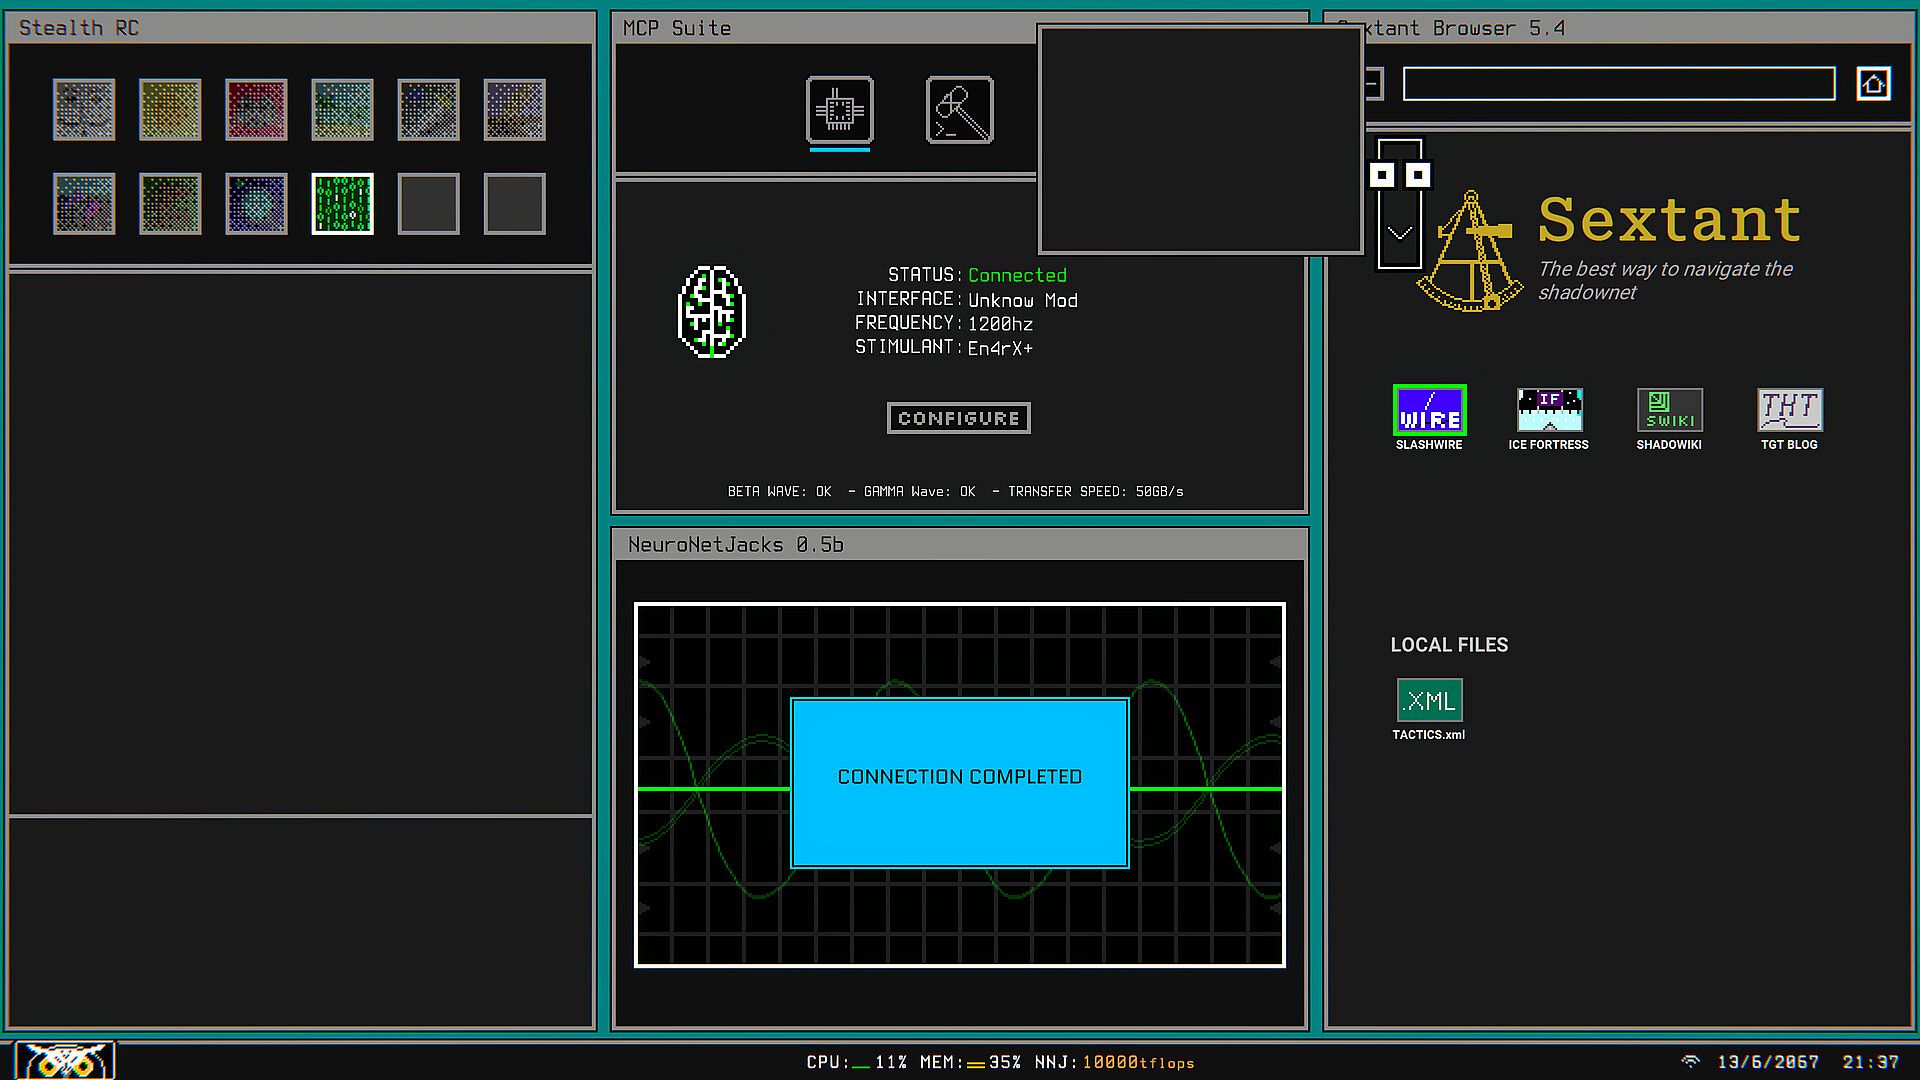
Task: Open the SLASHWIRE bookmark icon
Action: [x=1429, y=410]
